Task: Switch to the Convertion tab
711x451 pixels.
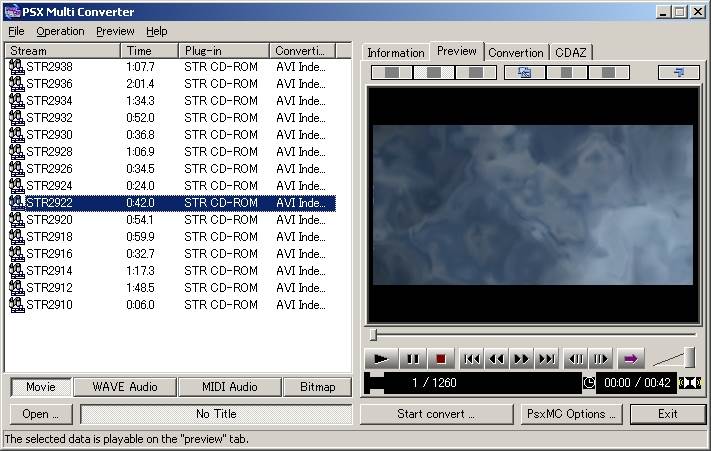Action: tap(516, 53)
